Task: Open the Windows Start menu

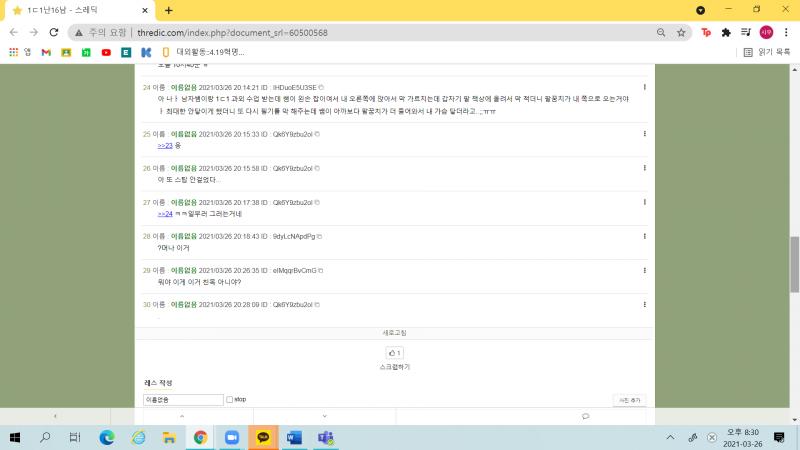Action: (15, 437)
